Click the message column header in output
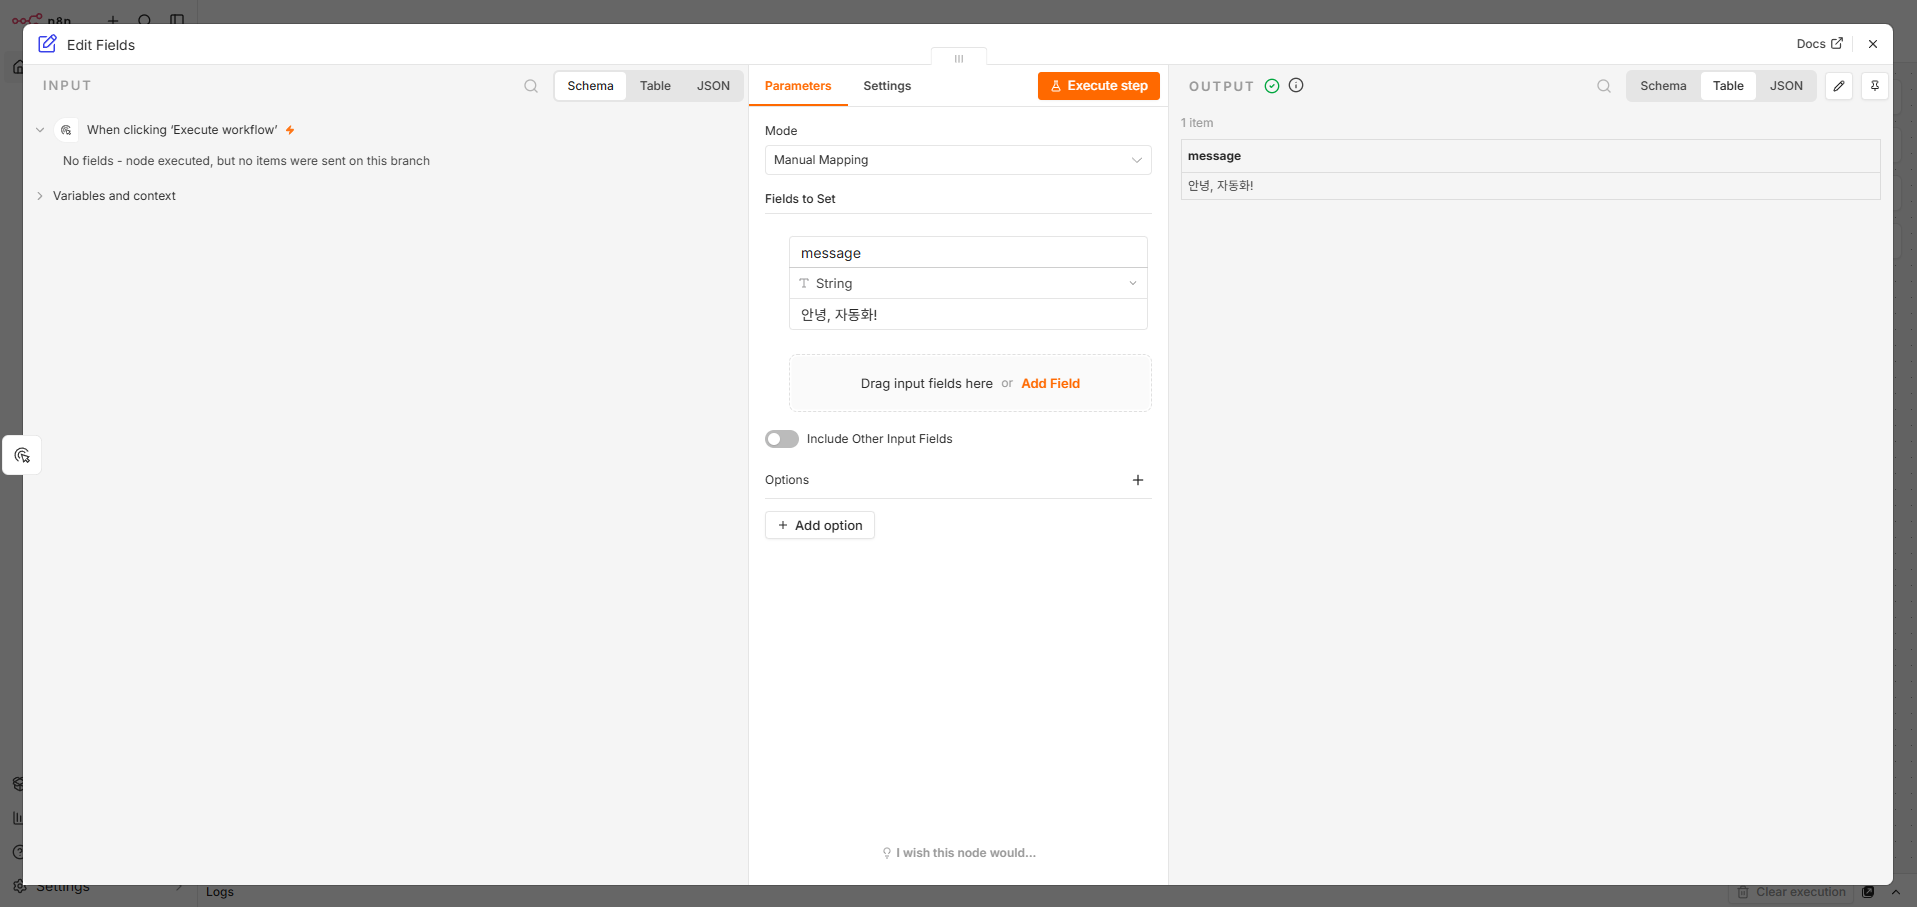This screenshot has height=907, width=1917. (x=1530, y=156)
